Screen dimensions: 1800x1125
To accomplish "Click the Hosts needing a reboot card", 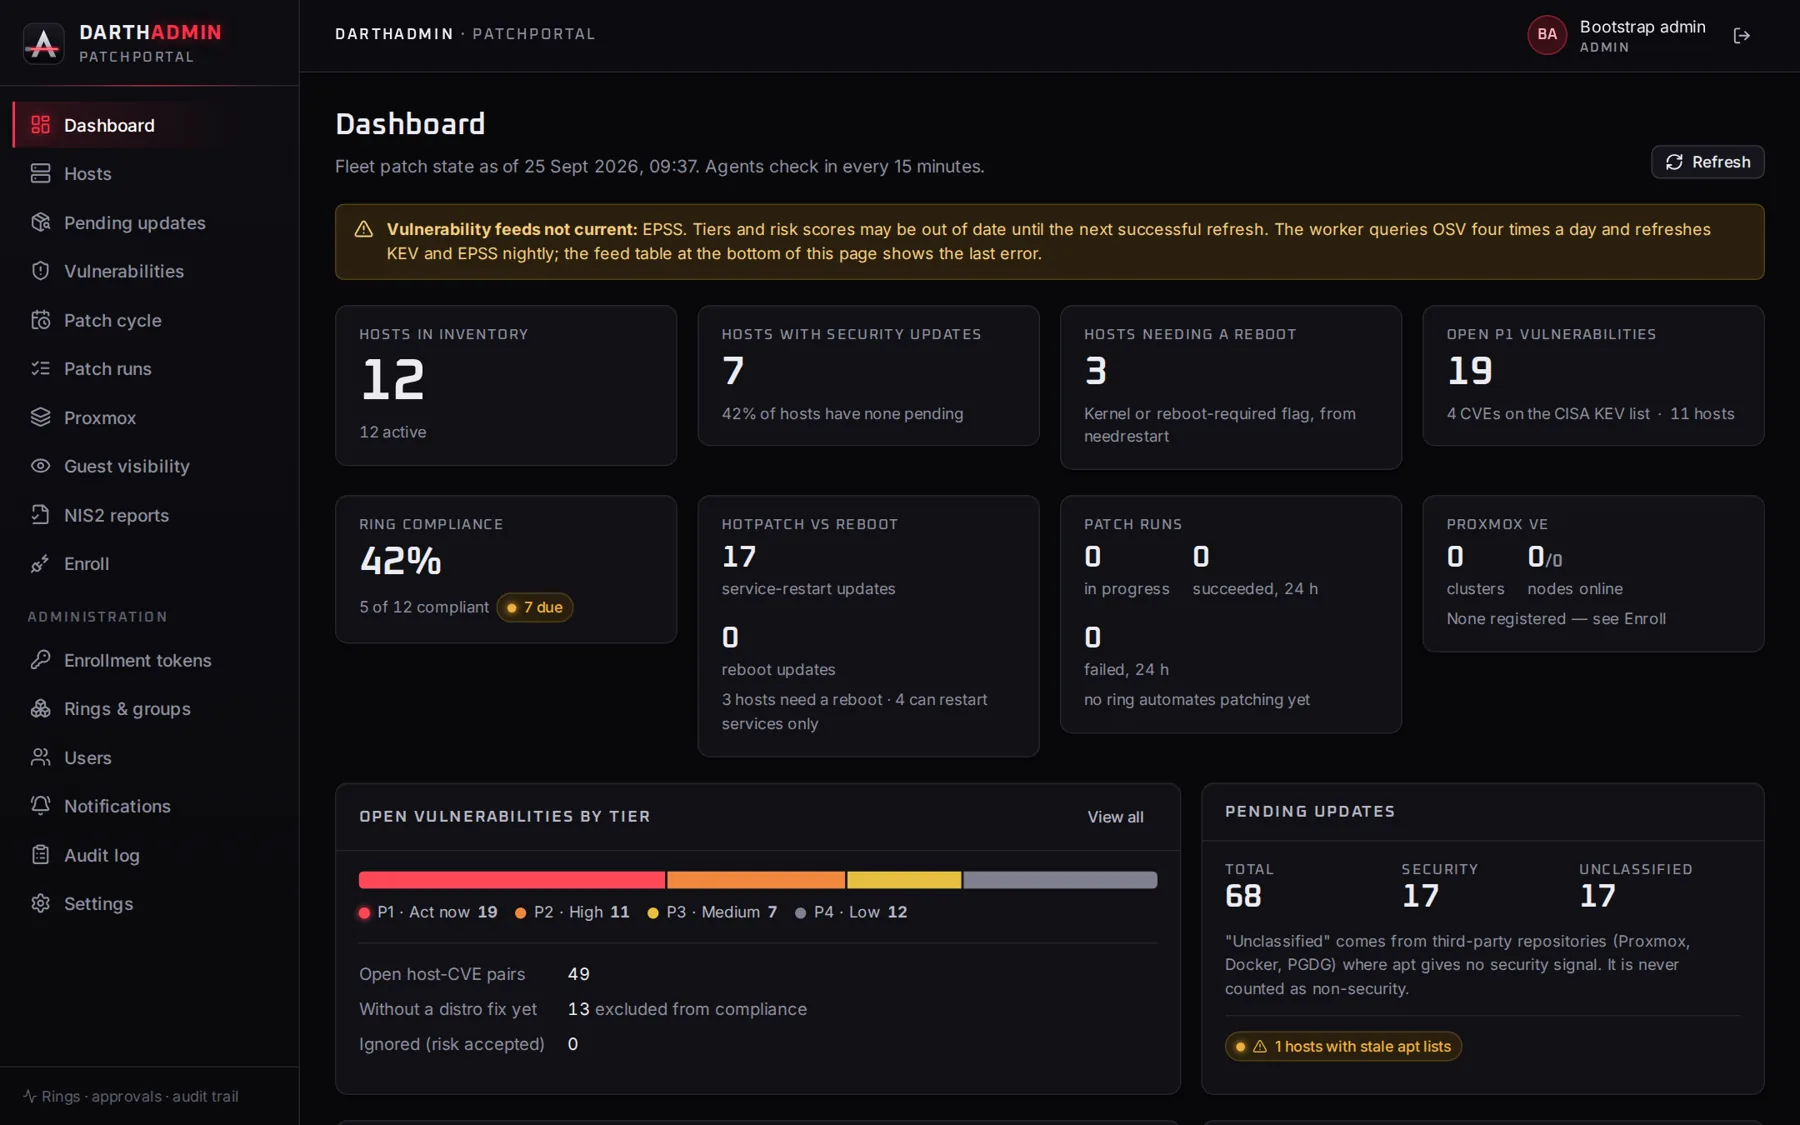I will click(x=1231, y=387).
